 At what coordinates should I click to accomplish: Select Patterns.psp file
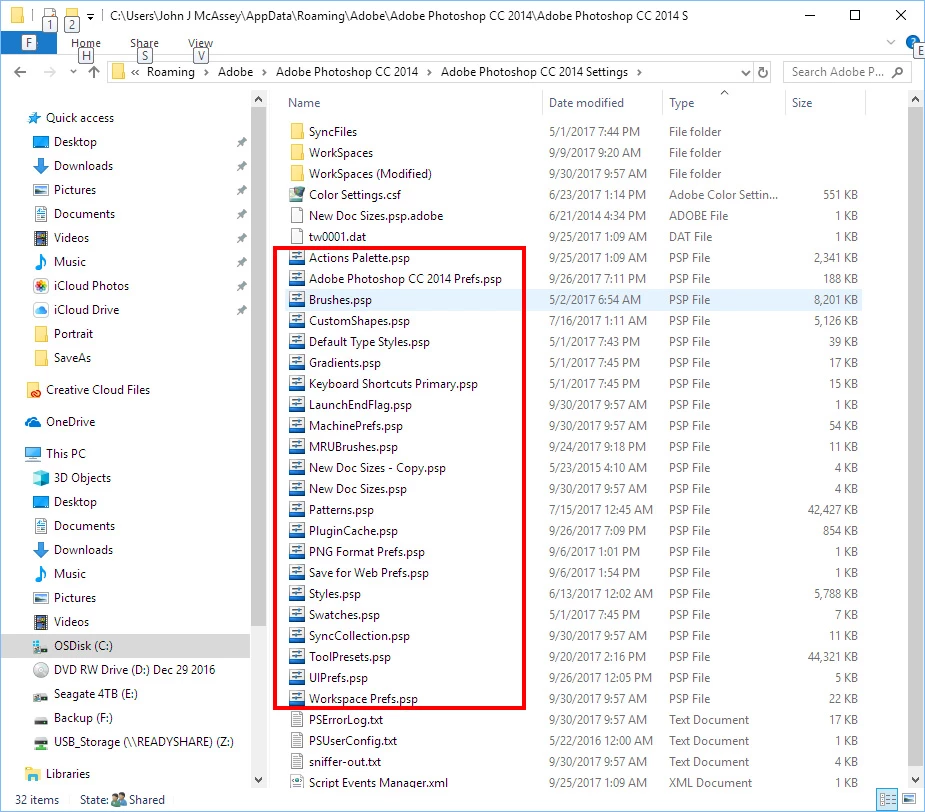pos(341,510)
